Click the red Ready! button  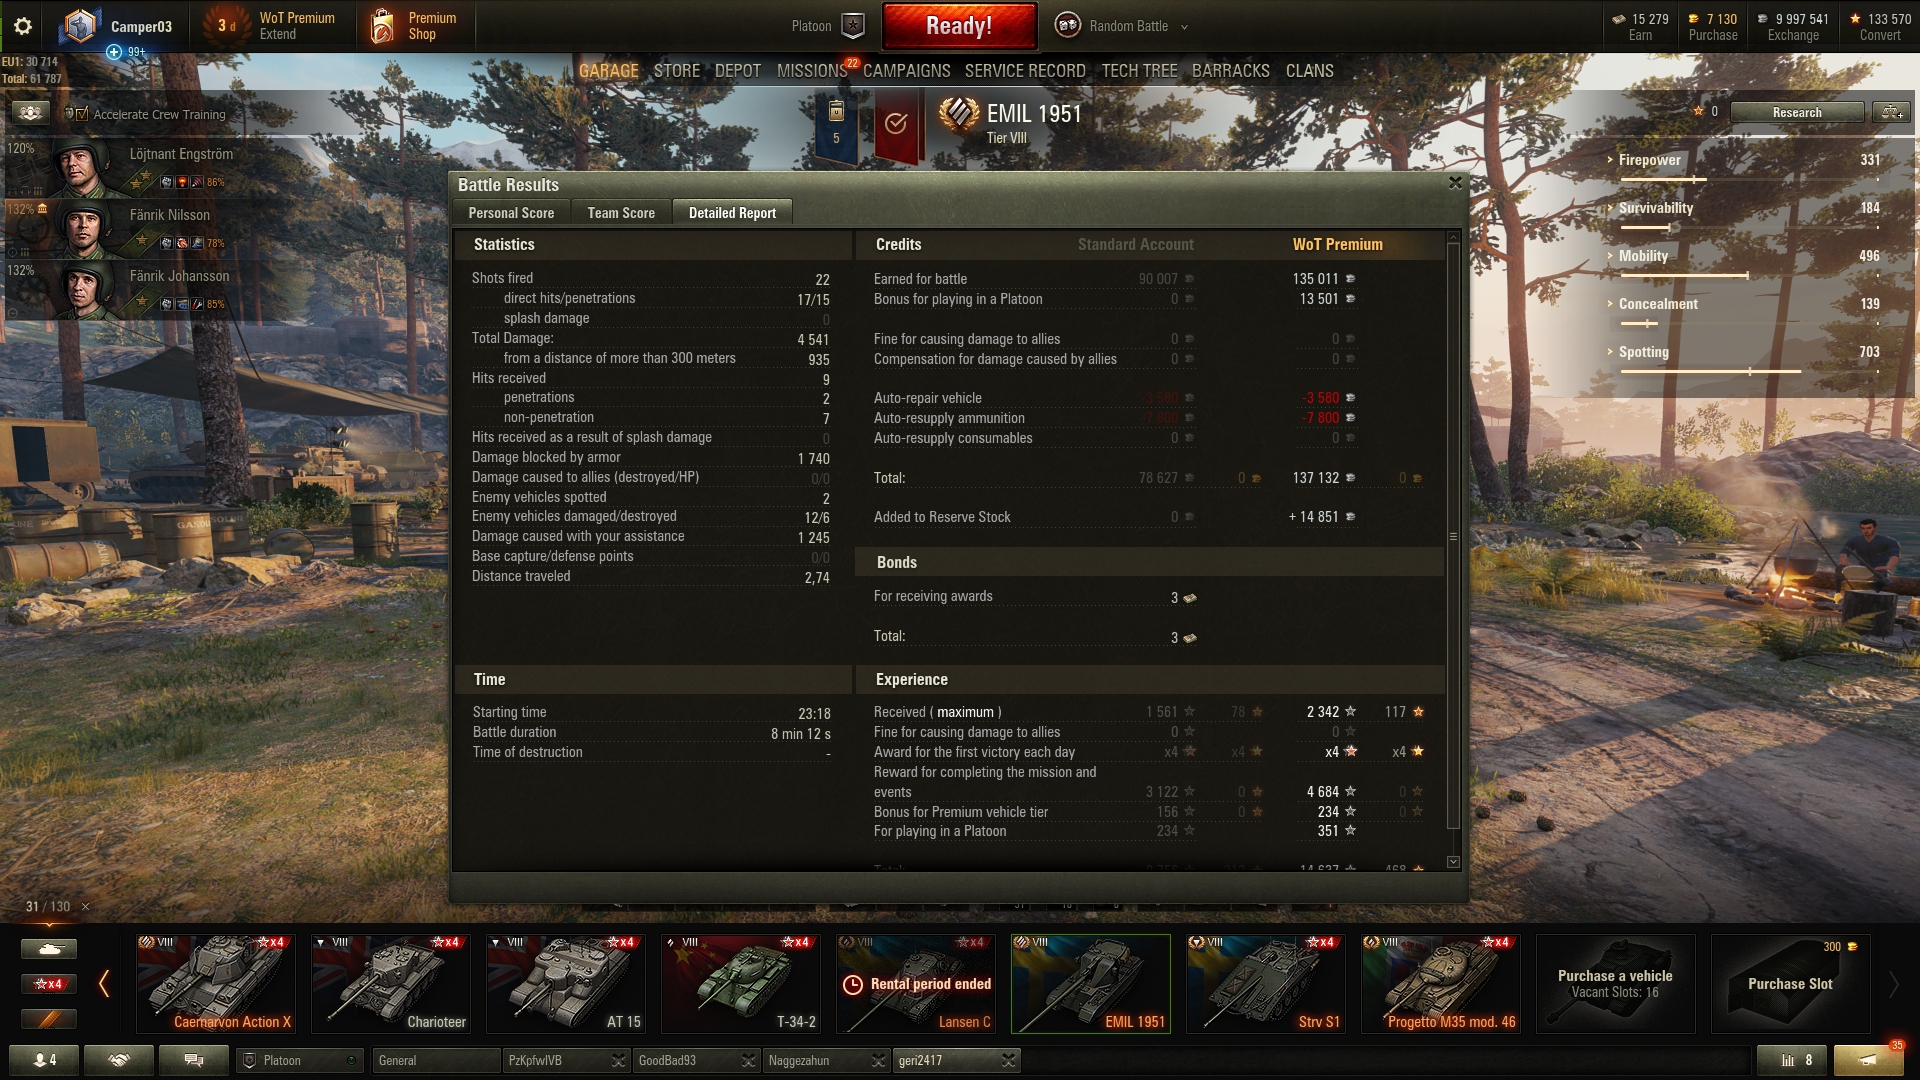point(959,26)
